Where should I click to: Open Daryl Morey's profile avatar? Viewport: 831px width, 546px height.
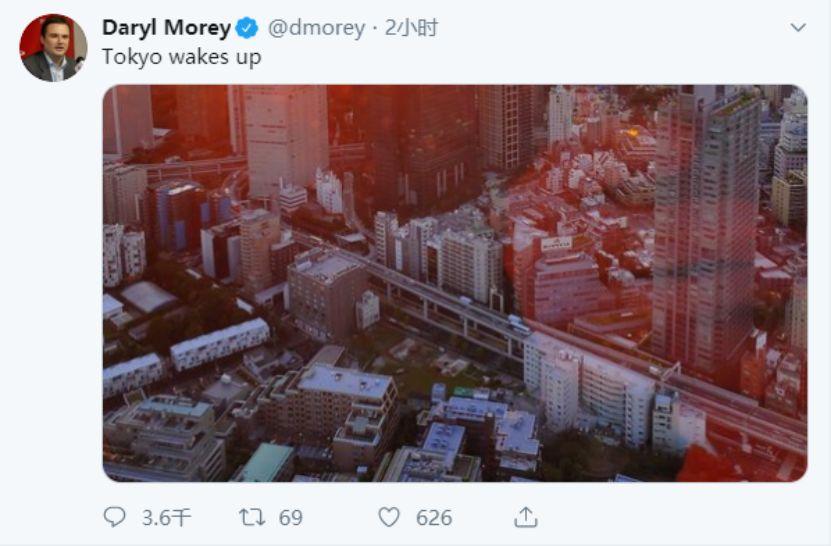coord(53,47)
